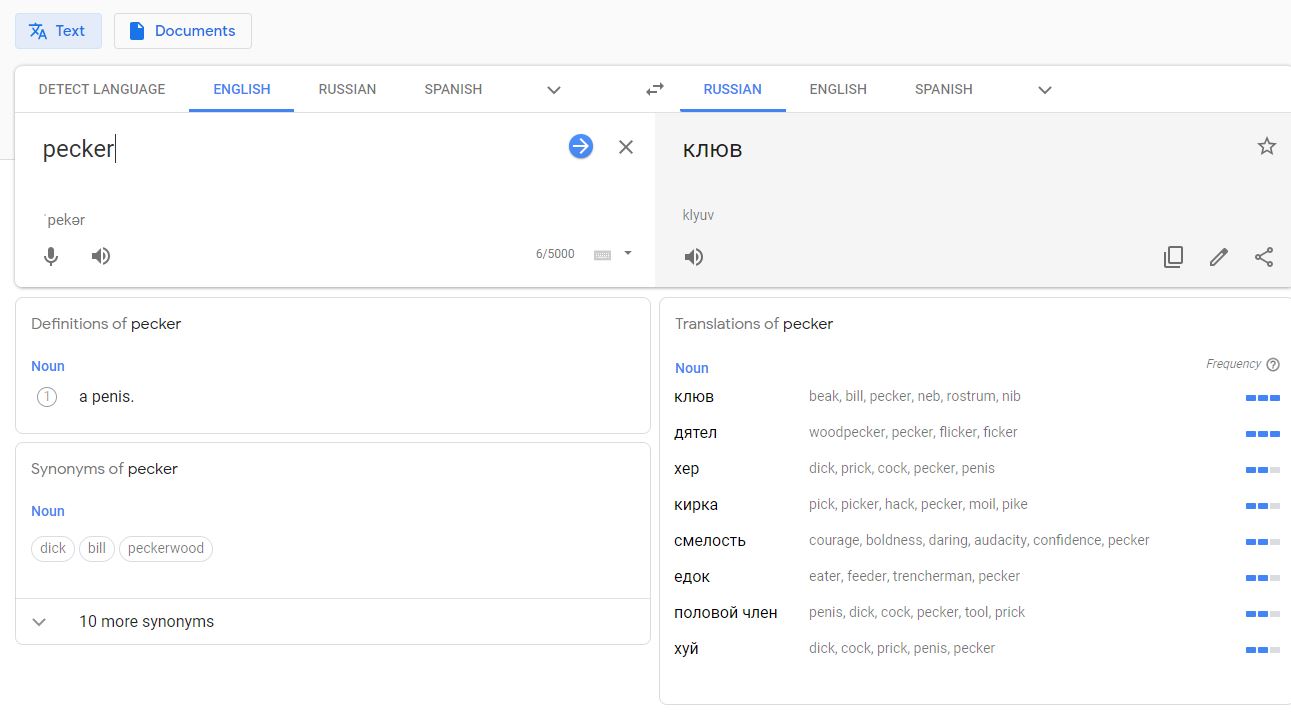Viewport: 1291px width, 719px height.
Task: Click the frequency bar for 'смелость'
Action: click(1263, 542)
